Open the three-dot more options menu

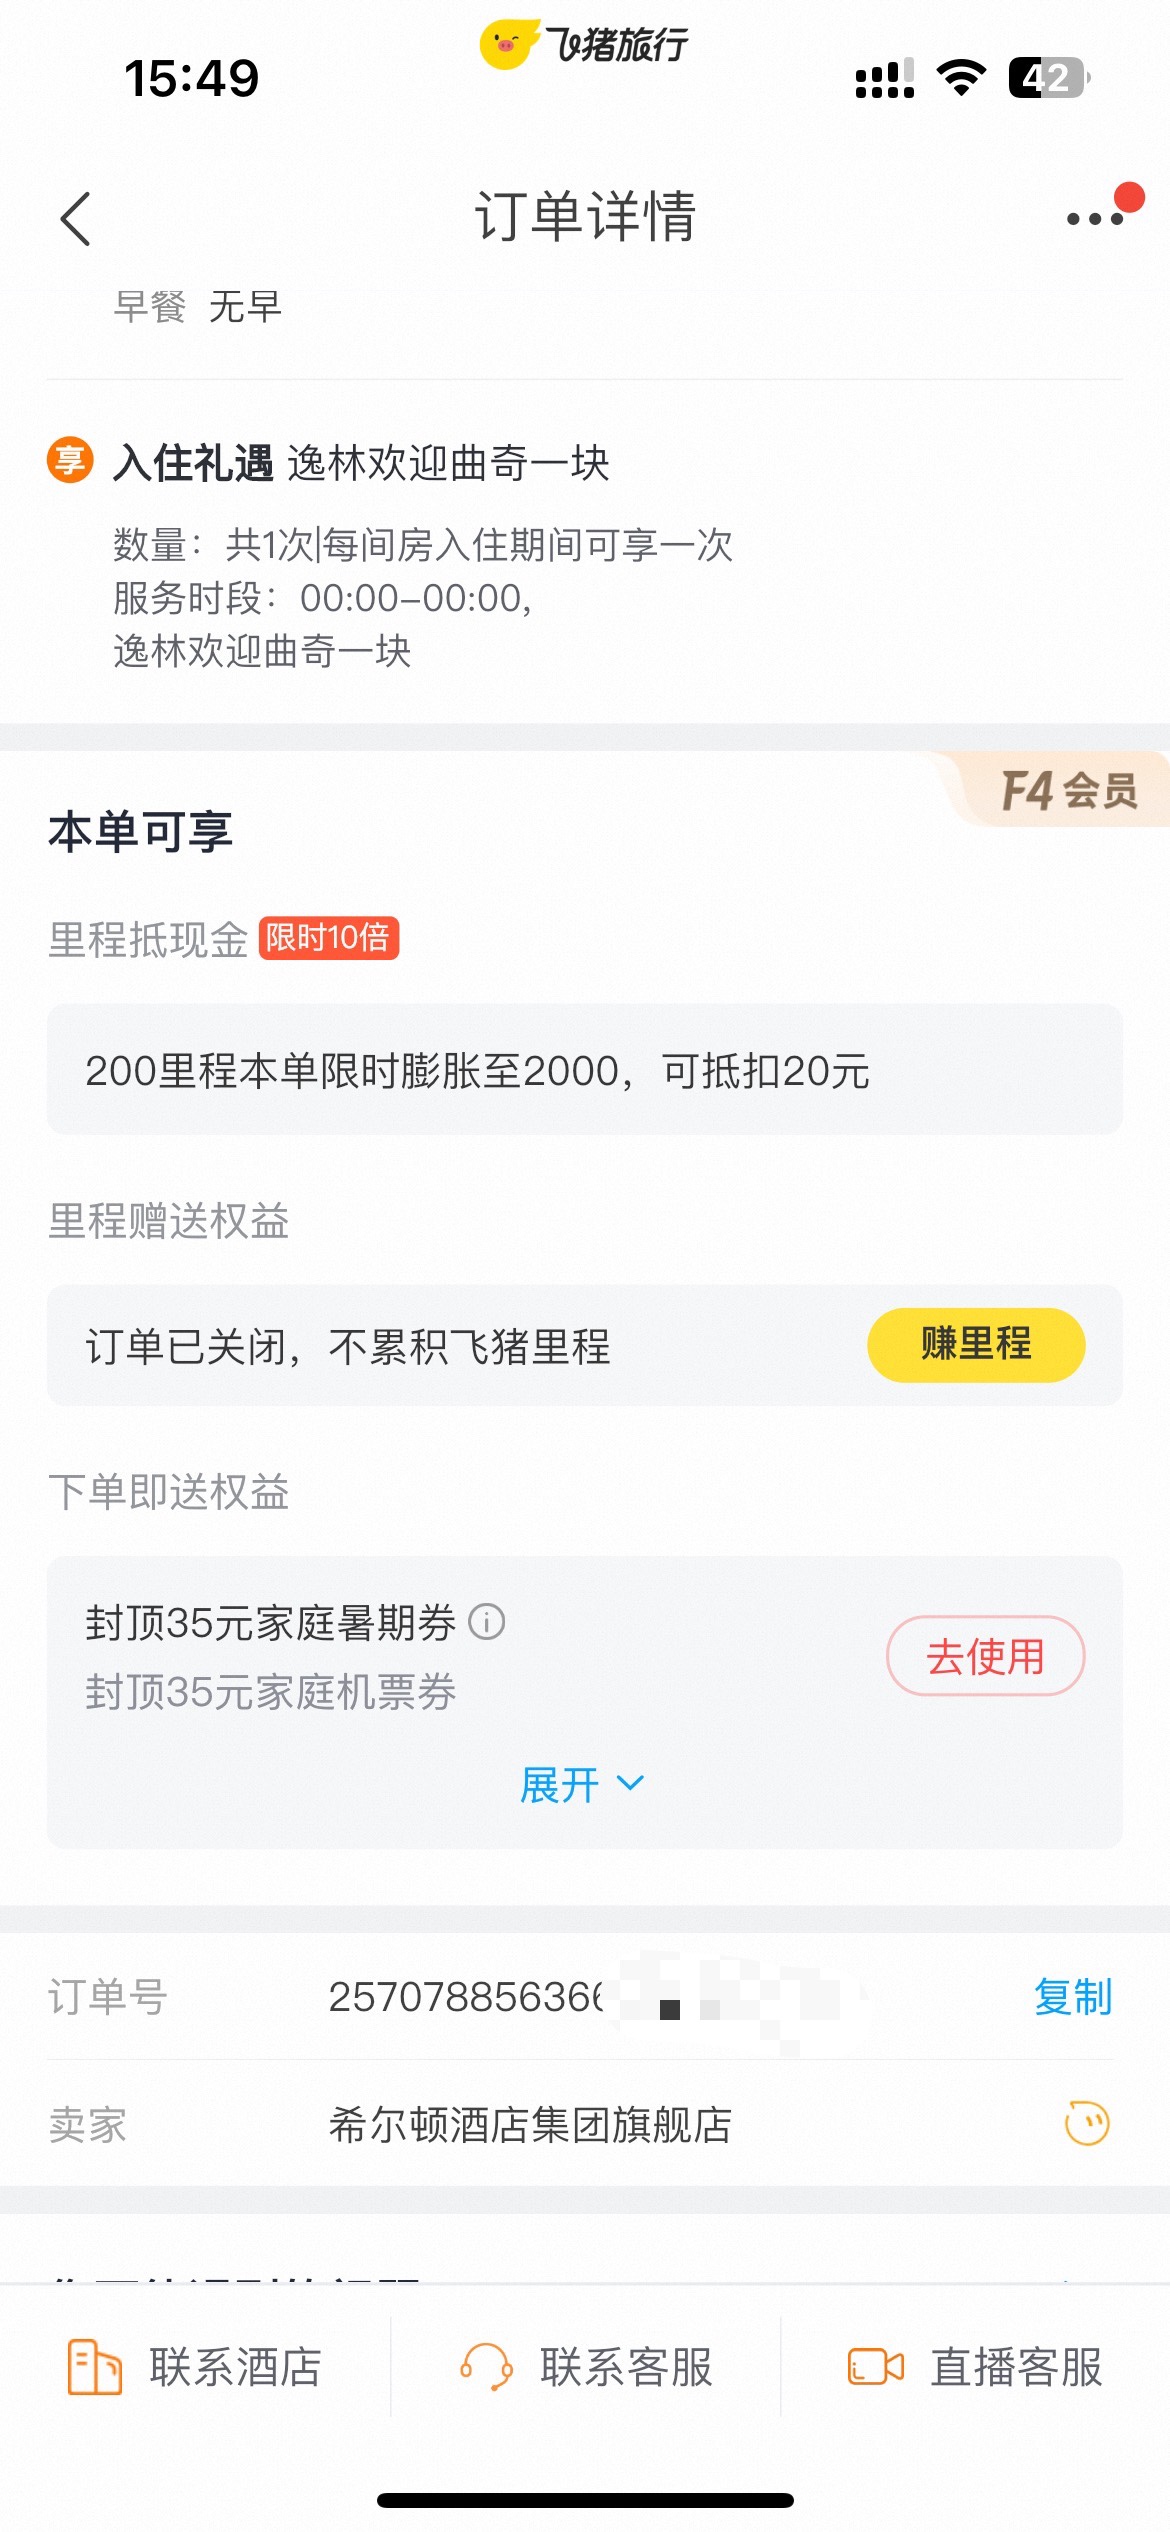pos(1095,218)
